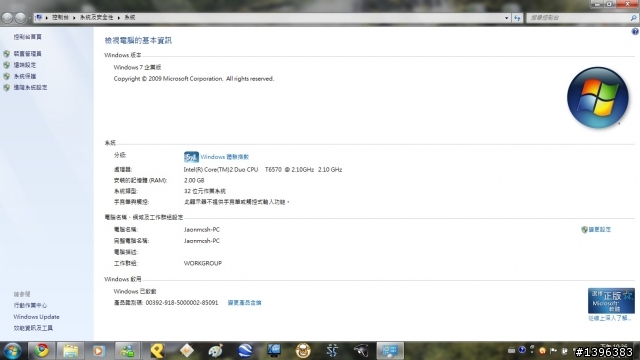Image resolution: width=640 pixels, height=360 pixels.
Task: Click the Windows Experience Index score badge
Action: pos(191,157)
